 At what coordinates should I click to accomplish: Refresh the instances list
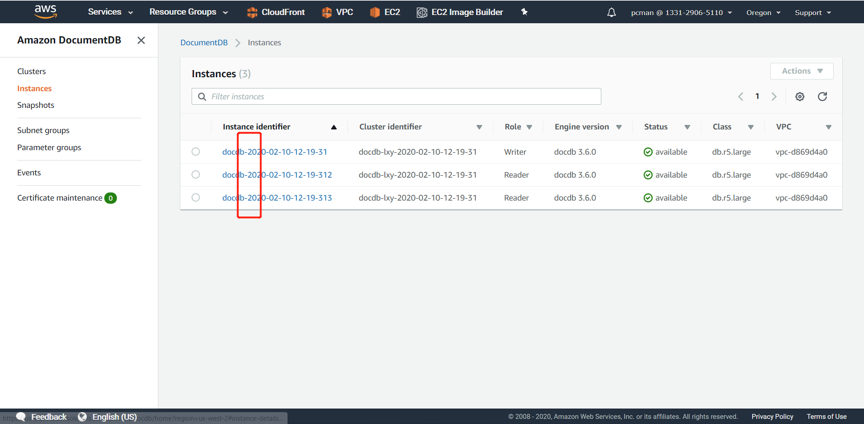(822, 97)
